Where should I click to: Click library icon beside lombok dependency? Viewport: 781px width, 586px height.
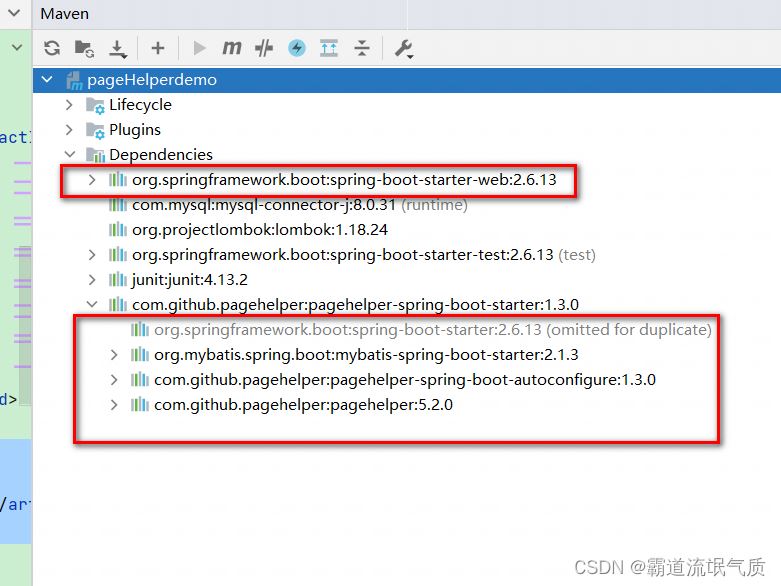click(118, 230)
